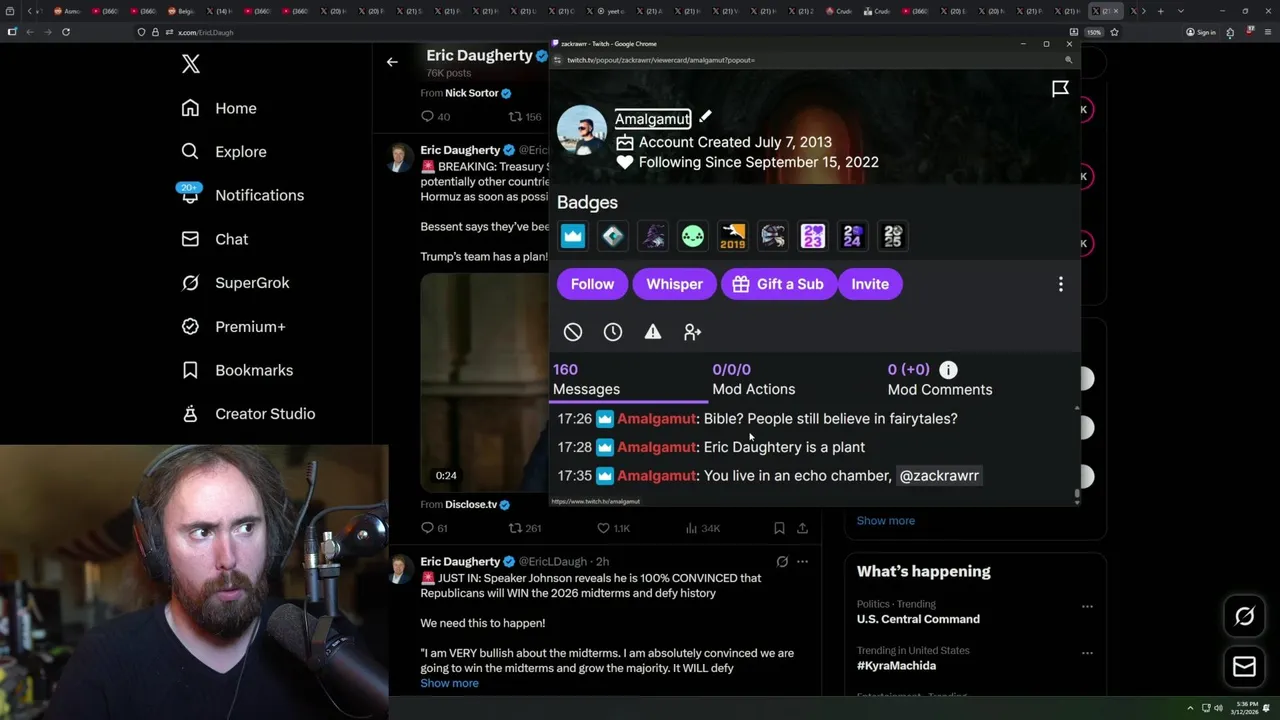The image size is (1280, 720).
Task: Open the system volume icon in the tray
Action: click(x=1218, y=708)
